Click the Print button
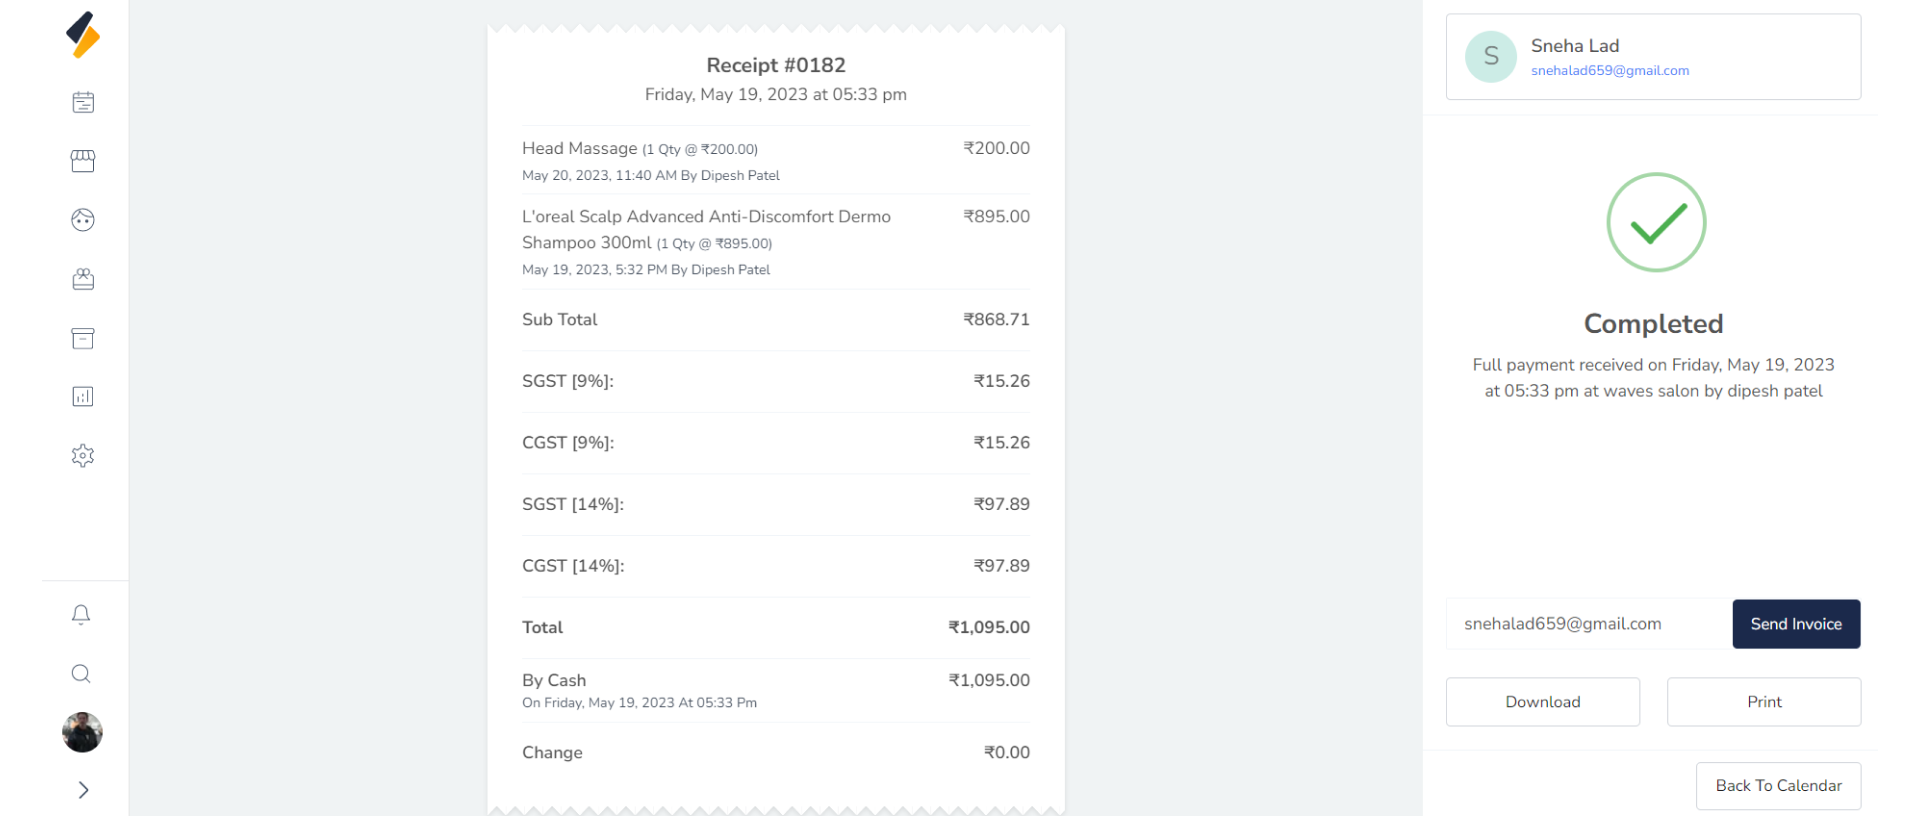Viewport: 1920px width, 816px height. (x=1764, y=702)
